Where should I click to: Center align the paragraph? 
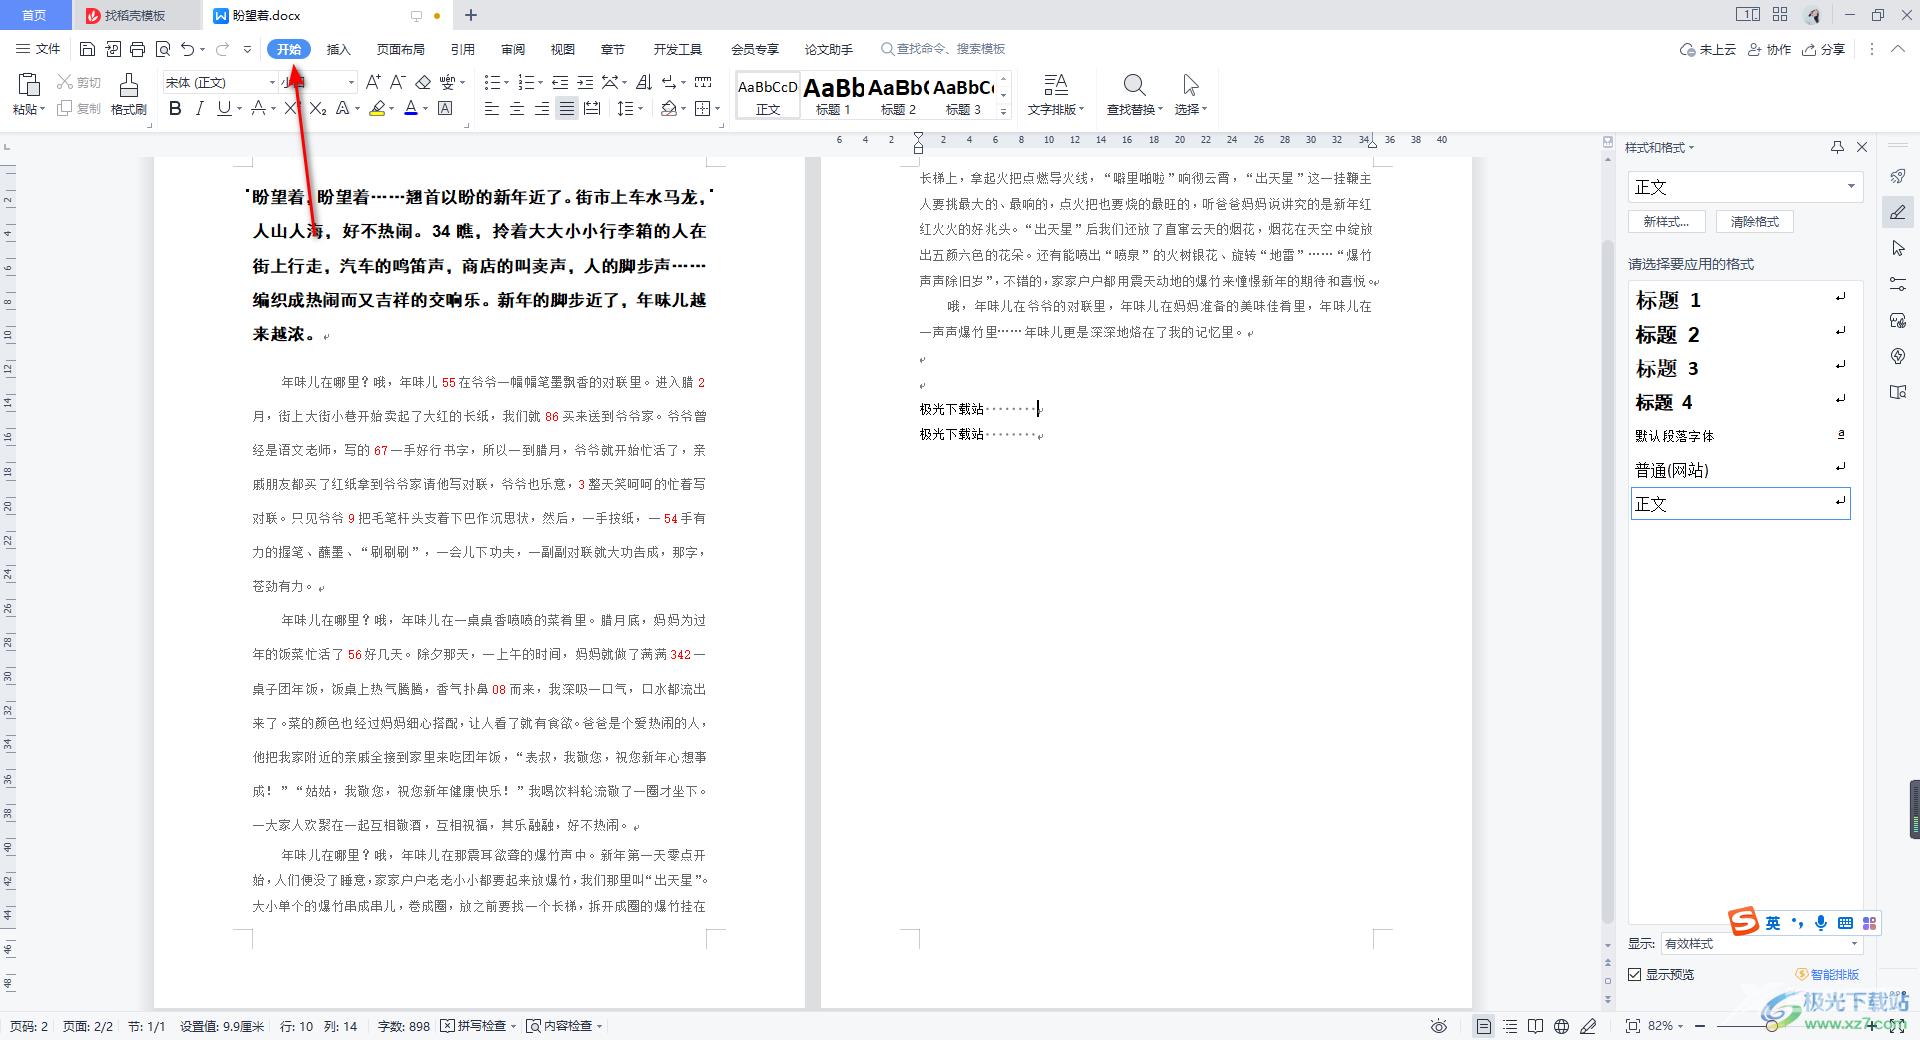pyautogui.click(x=517, y=108)
